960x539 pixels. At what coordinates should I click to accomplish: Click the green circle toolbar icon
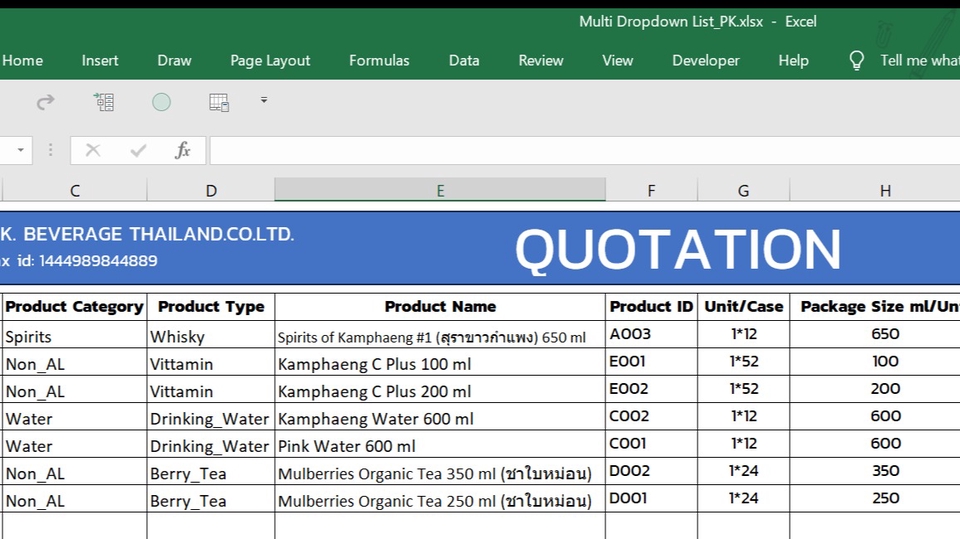[162, 102]
